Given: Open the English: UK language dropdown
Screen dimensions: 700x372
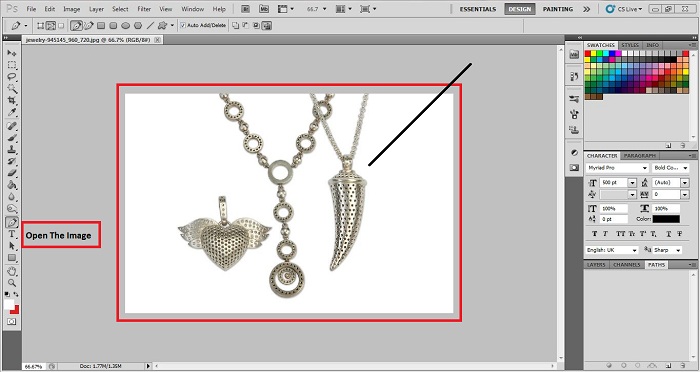Looking at the screenshot, I should [x=634, y=250].
